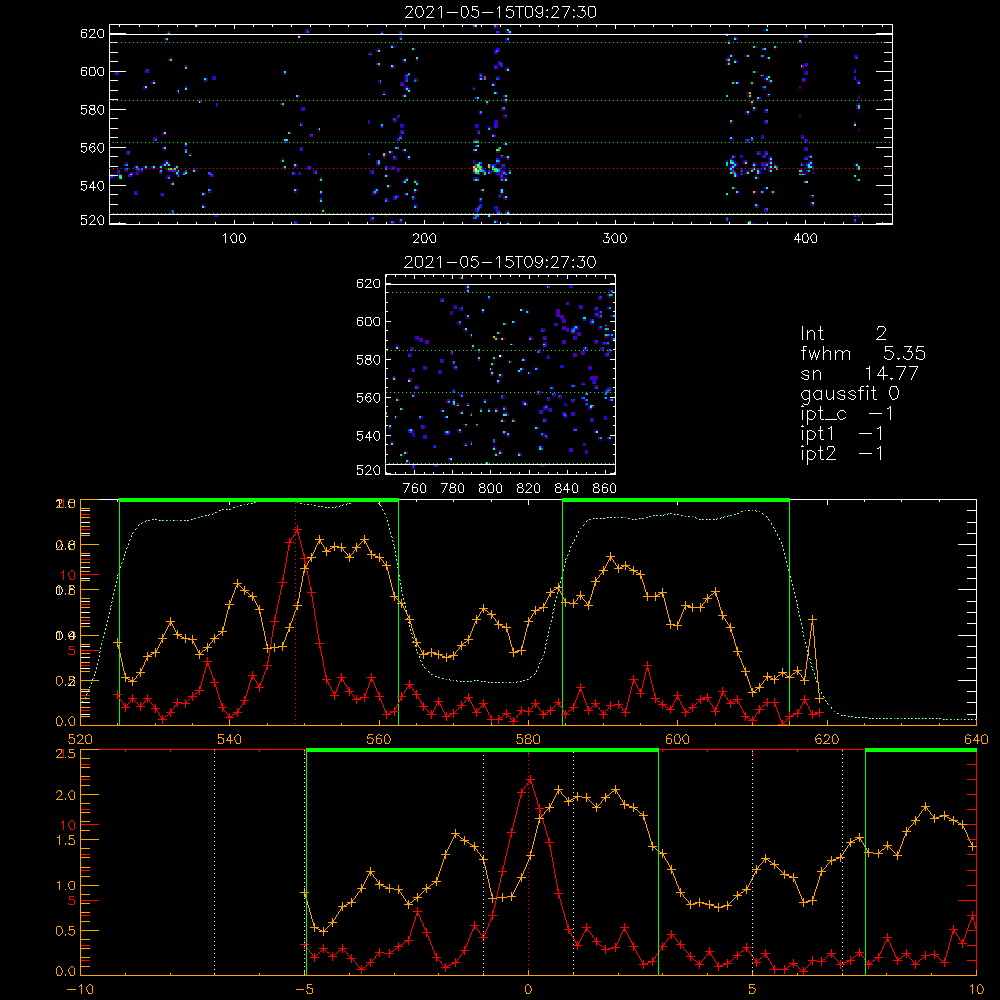
Task: Click x-axis label 580 of the upper profile plot
Action: [528, 739]
